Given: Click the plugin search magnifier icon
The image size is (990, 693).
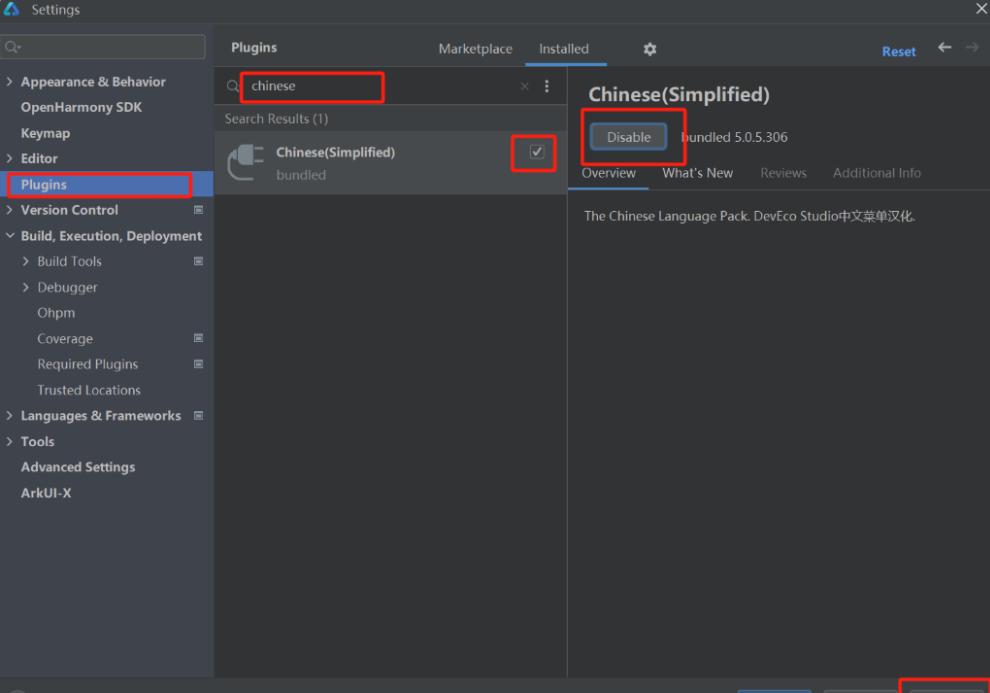Looking at the screenshot, I should coord(233,86).
